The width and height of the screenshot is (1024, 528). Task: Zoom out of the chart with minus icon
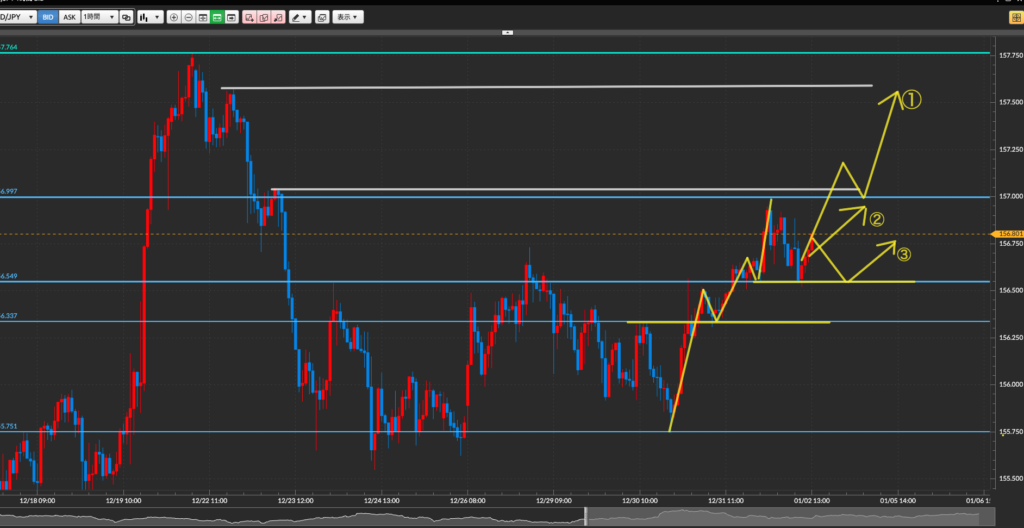(189, 17)
